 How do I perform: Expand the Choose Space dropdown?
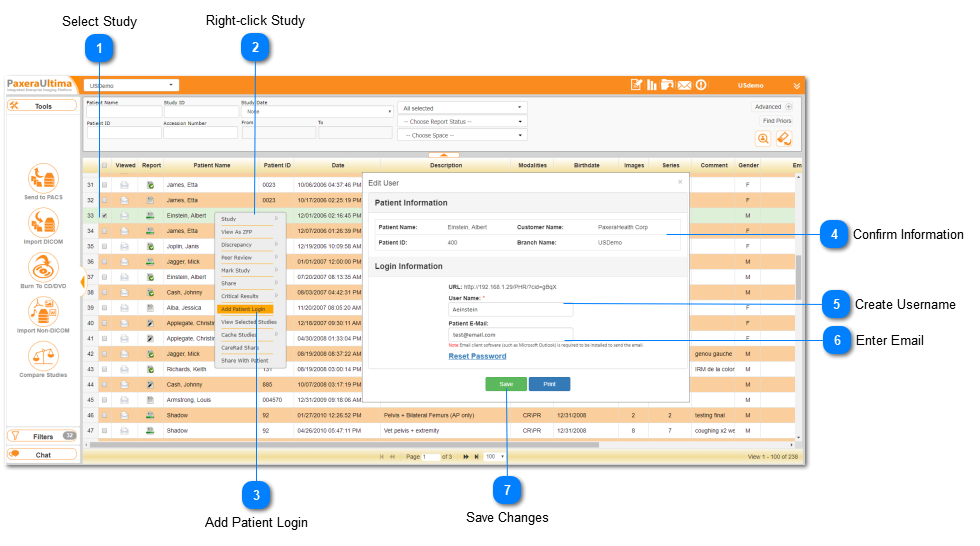click(462, 135)
